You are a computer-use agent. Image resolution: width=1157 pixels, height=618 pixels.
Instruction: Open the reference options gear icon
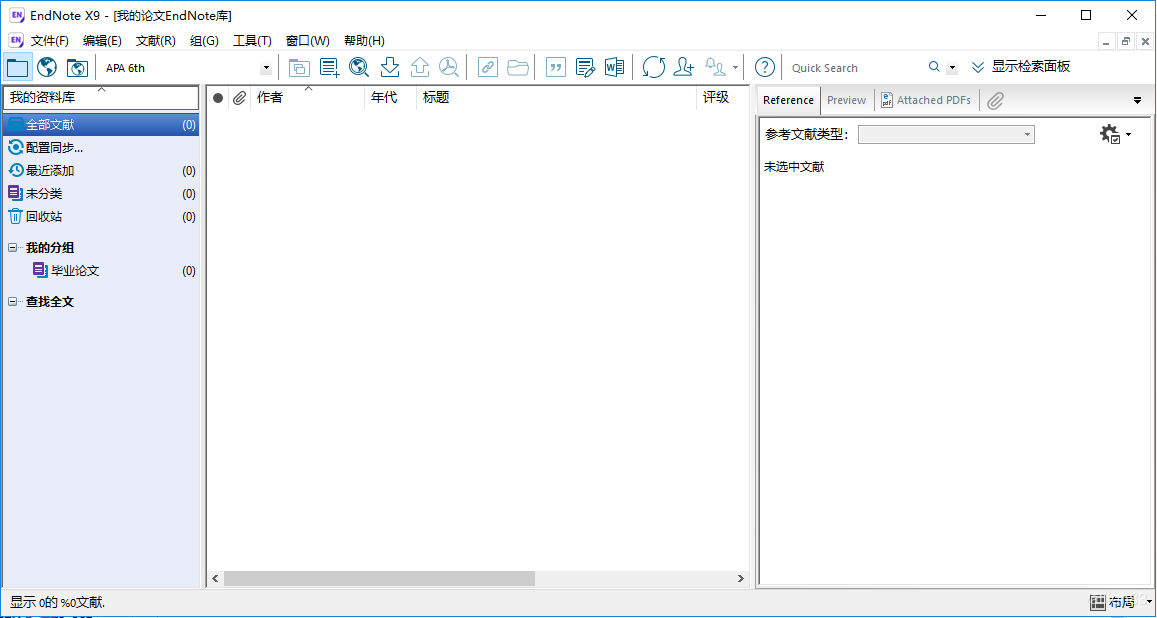click(x=1110, y=133)
